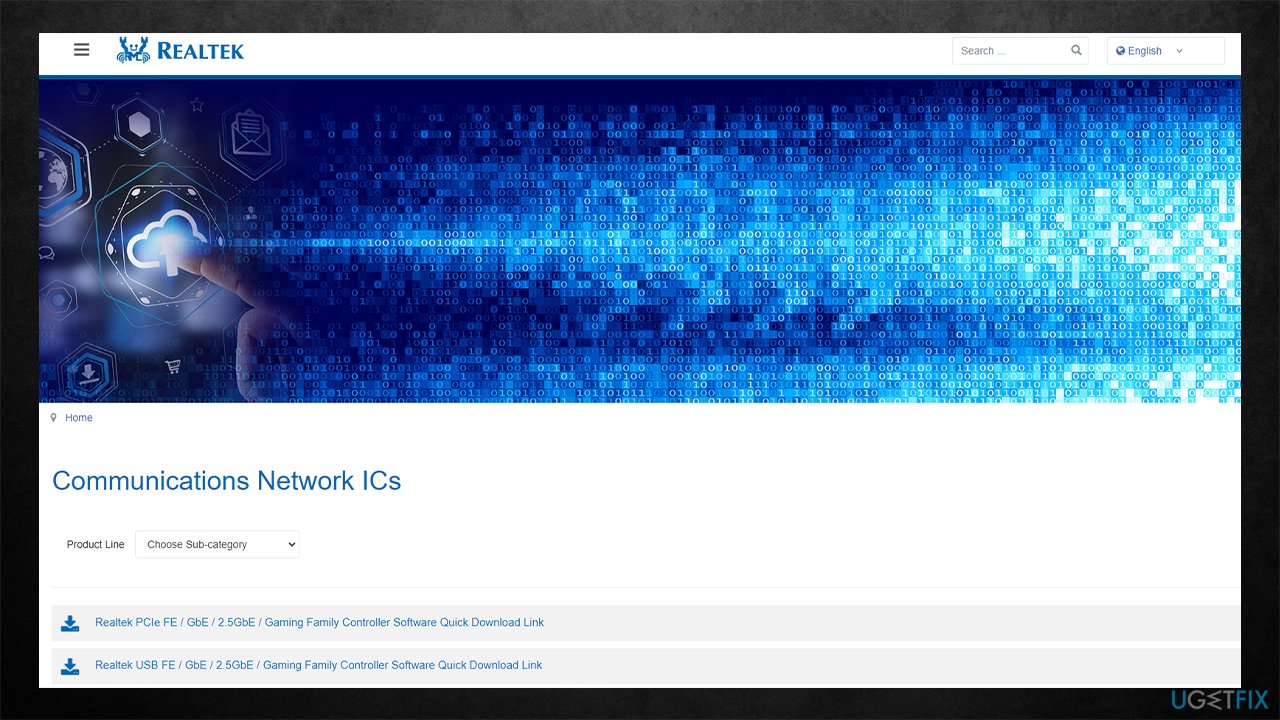Open the Realtek PCIe Gaming Family download link
The width and height of the screenshot is (1280, 720).
pyautogui.click(x=319, y=622)
